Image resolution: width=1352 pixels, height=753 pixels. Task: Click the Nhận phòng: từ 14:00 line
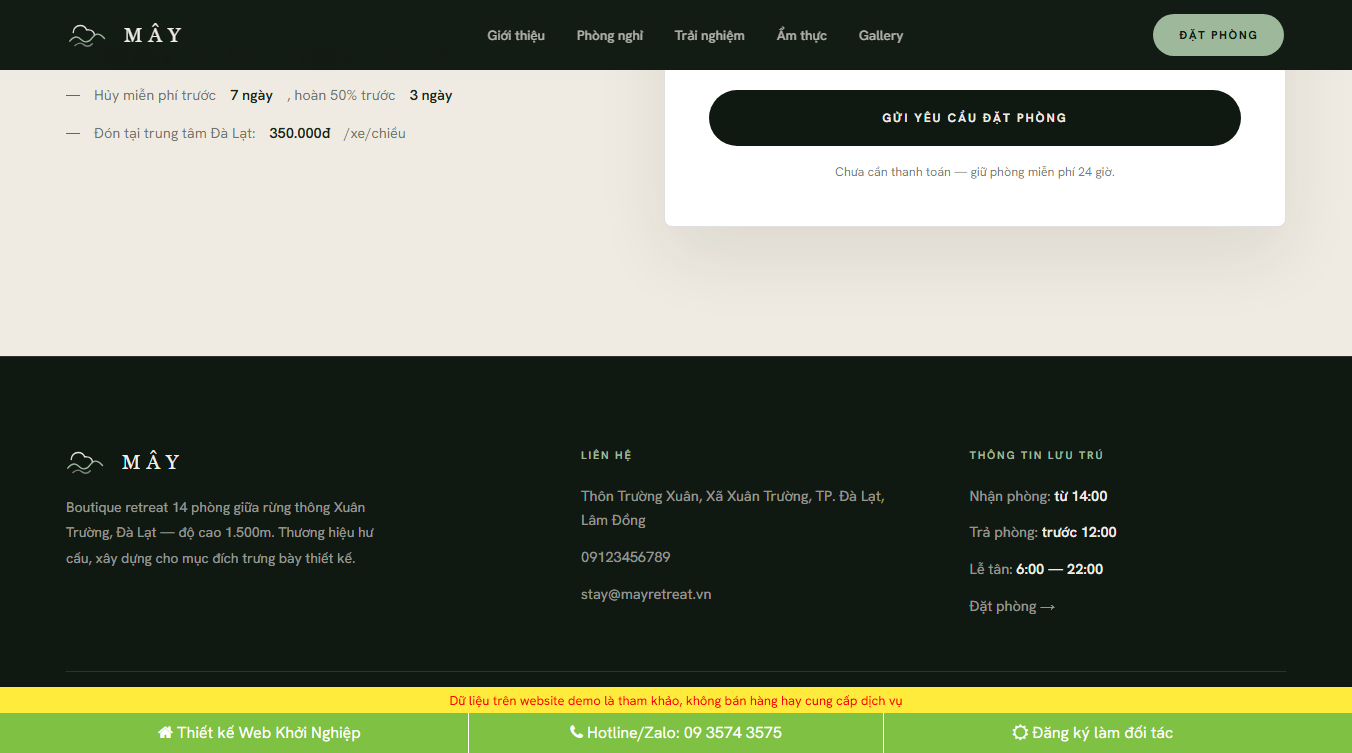tap(1038, 496)
